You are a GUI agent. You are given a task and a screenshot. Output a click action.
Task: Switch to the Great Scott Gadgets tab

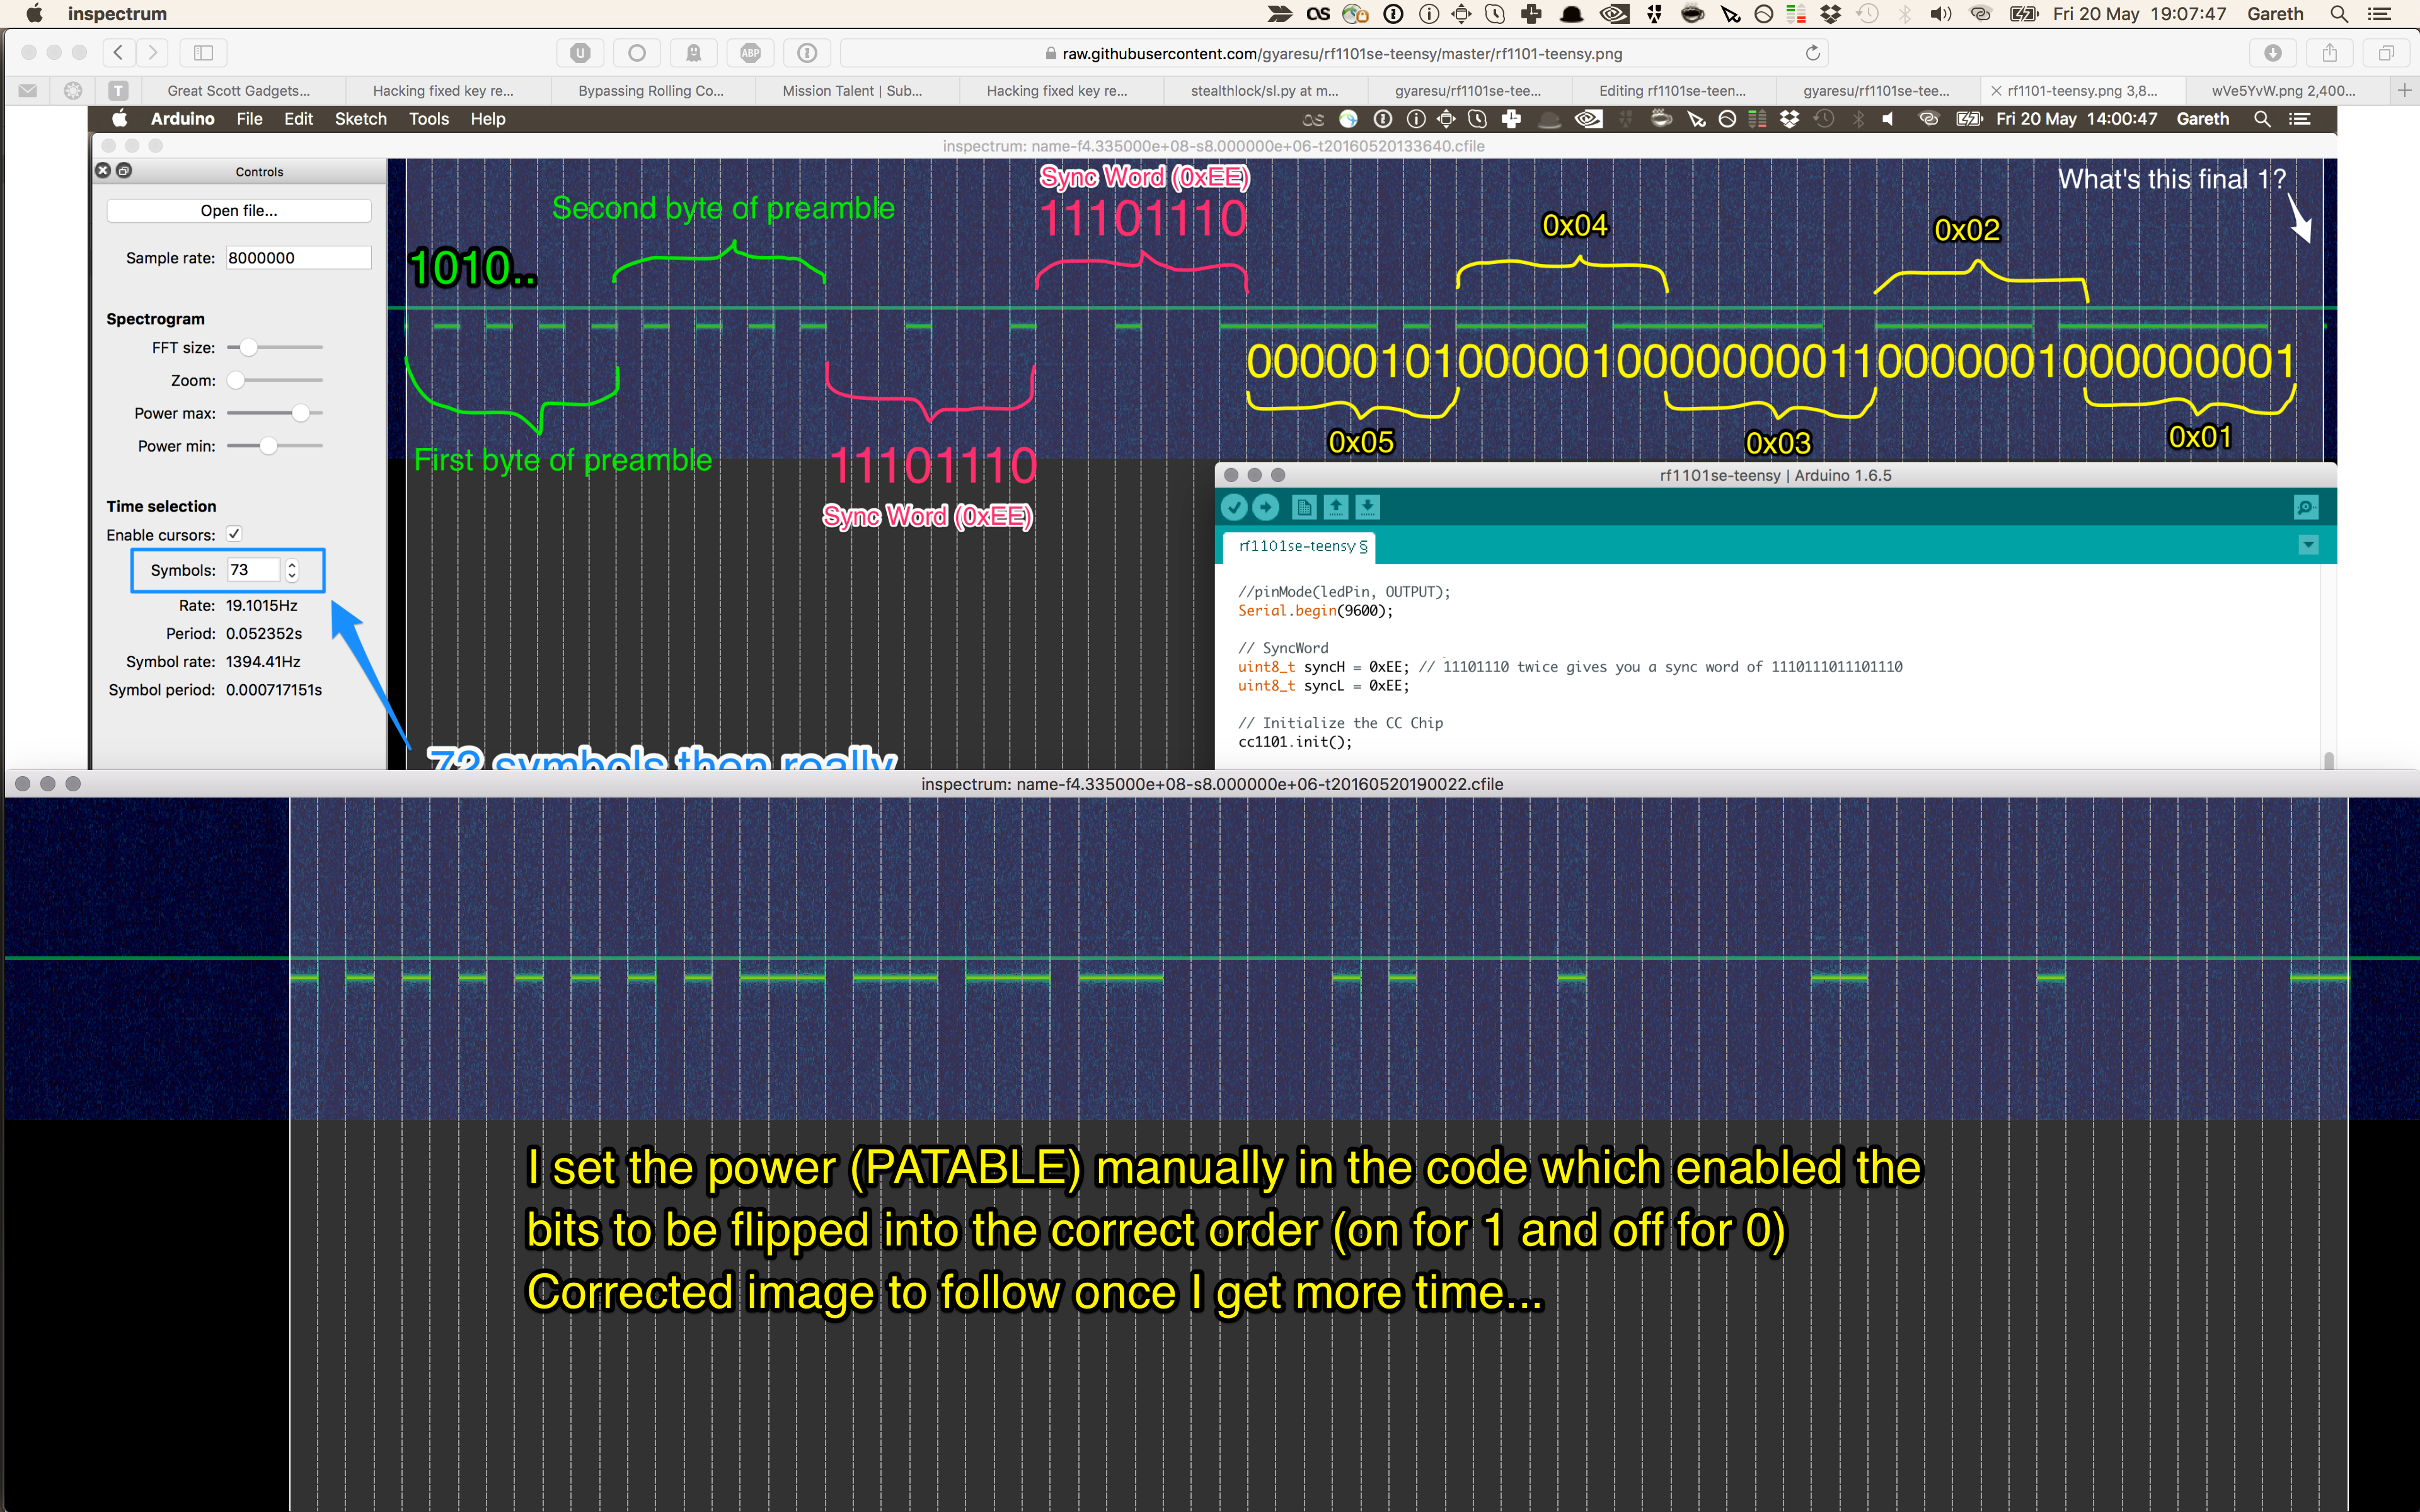click(x=238, y=90)
